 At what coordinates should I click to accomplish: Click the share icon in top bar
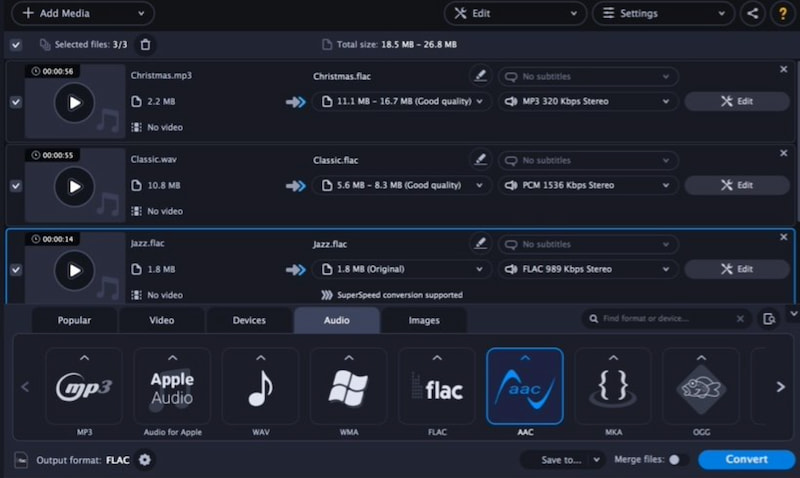[x=752, y=14]
